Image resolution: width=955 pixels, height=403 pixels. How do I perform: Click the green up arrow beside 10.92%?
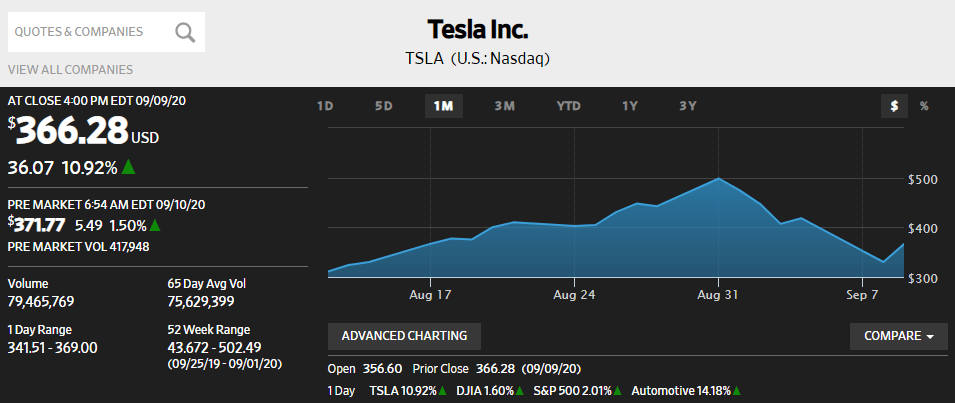[129, 167]
